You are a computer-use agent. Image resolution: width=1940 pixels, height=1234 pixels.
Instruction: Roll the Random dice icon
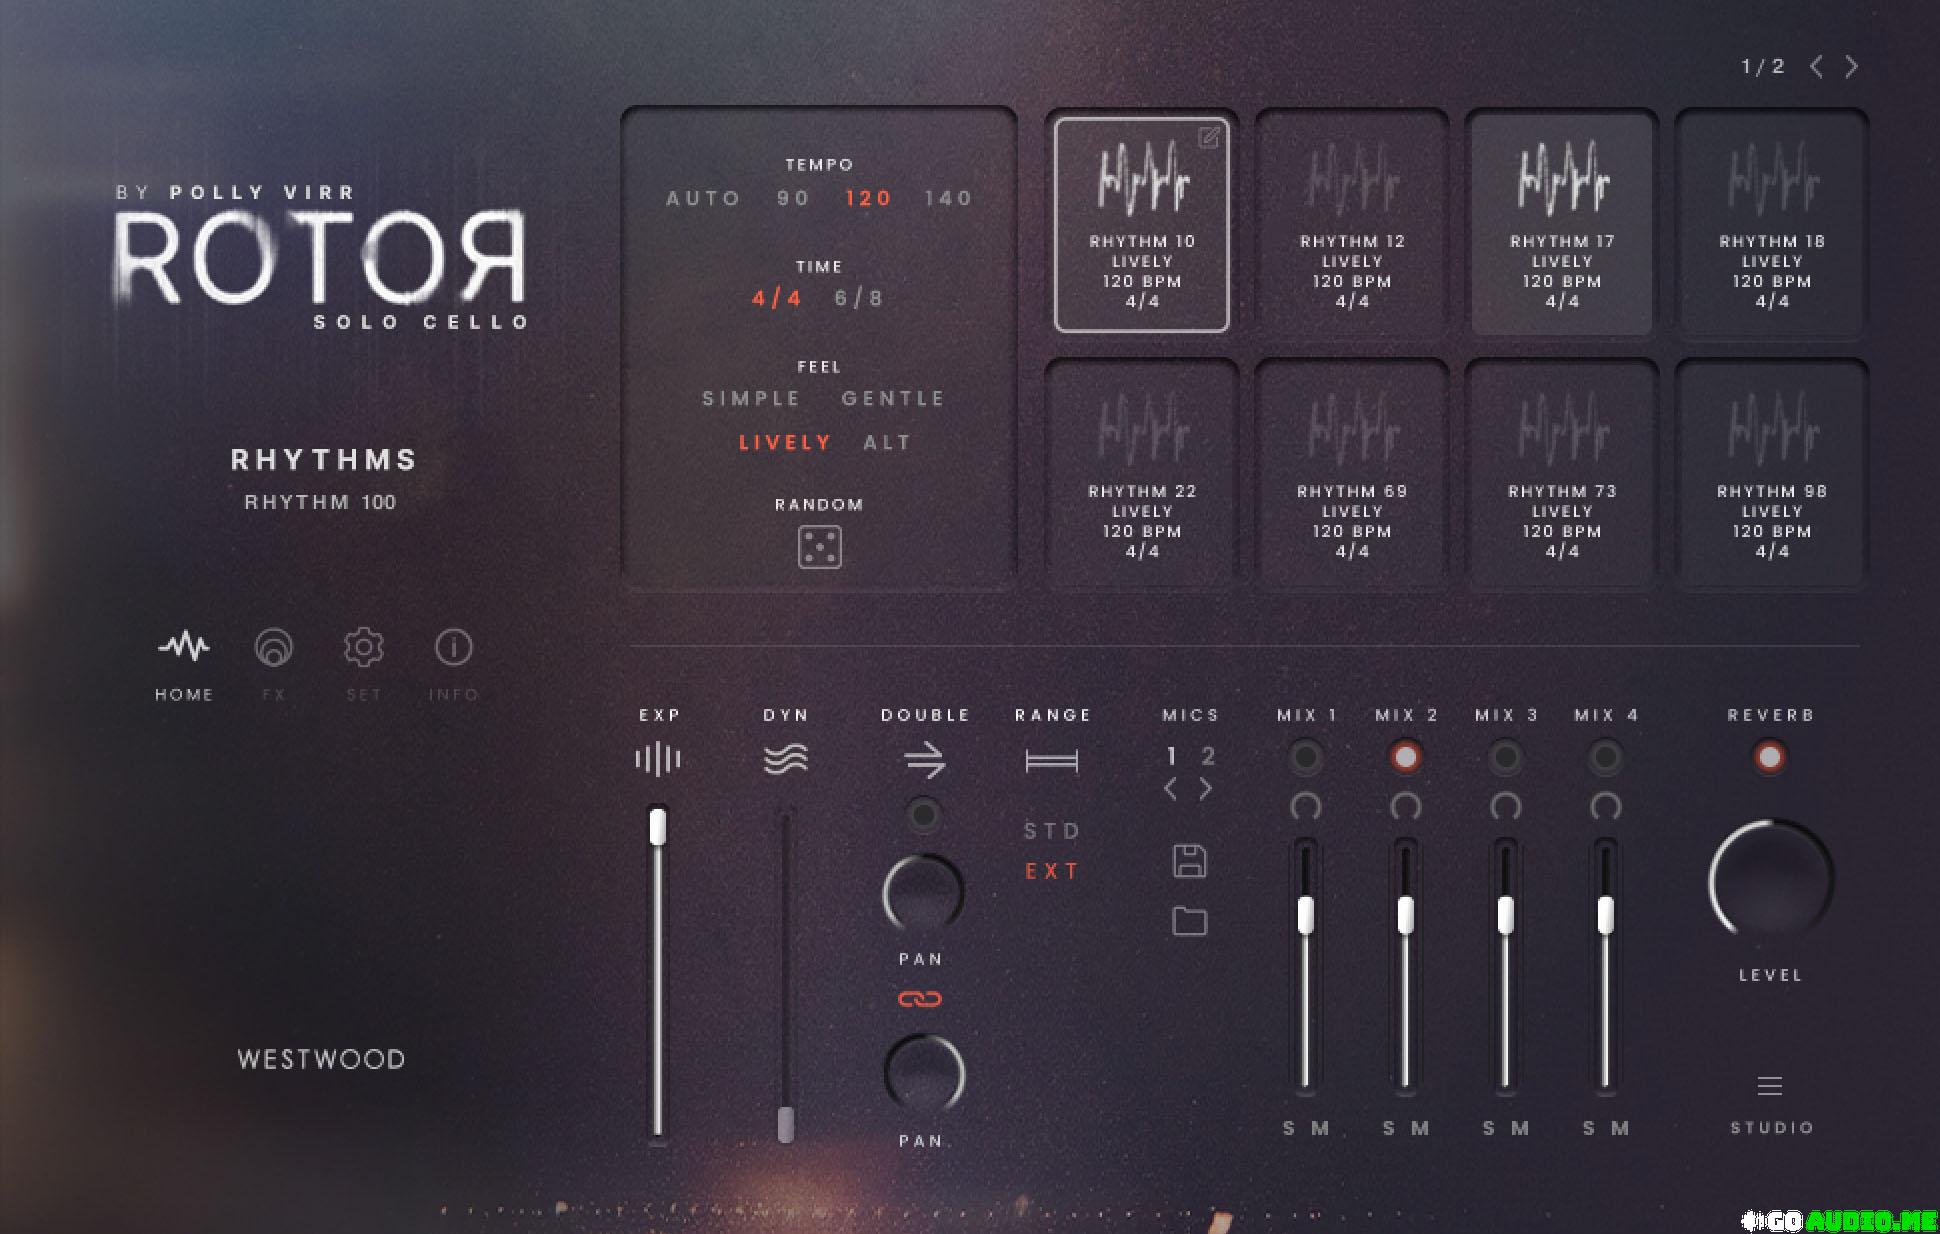[819, 547]
